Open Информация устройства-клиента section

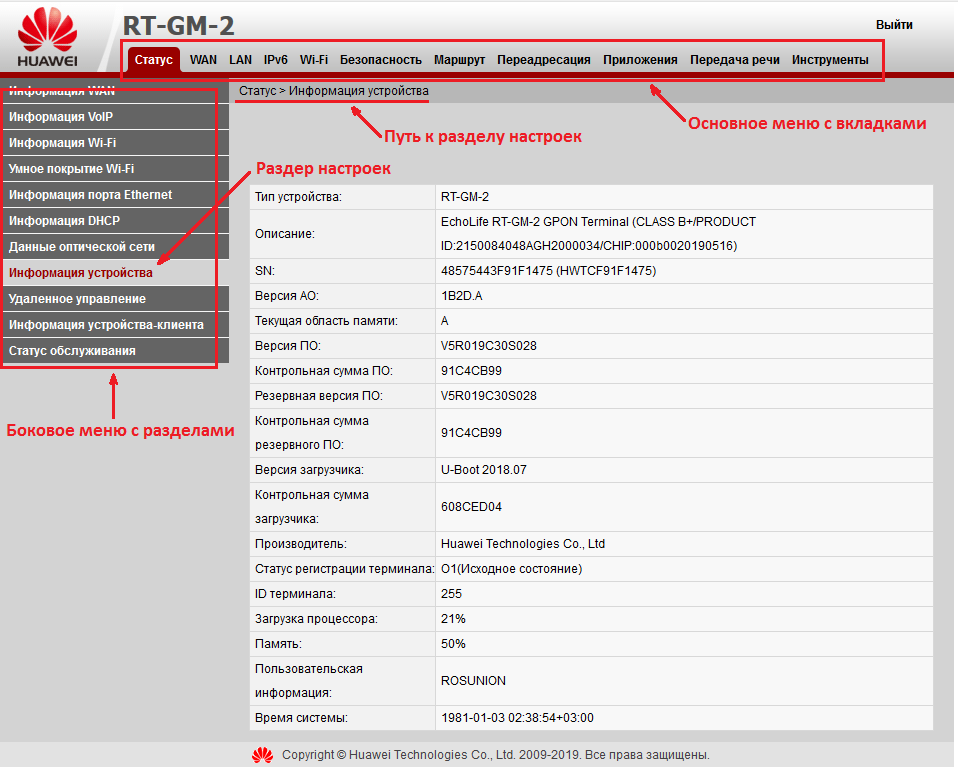pyautogui.click(x=116, y=325)
